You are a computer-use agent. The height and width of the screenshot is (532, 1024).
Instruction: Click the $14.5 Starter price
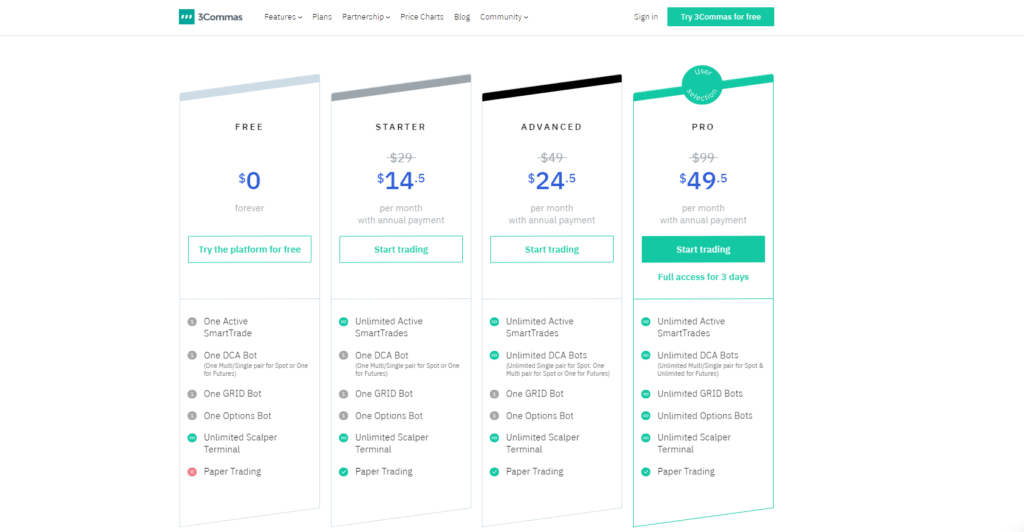(400, 180)
